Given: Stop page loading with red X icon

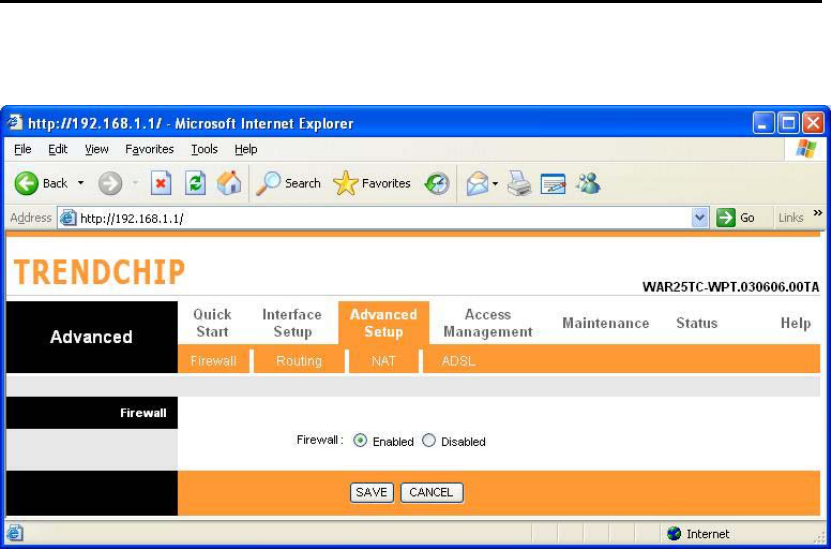Looking at the screenshot, I should click(161, 184).
